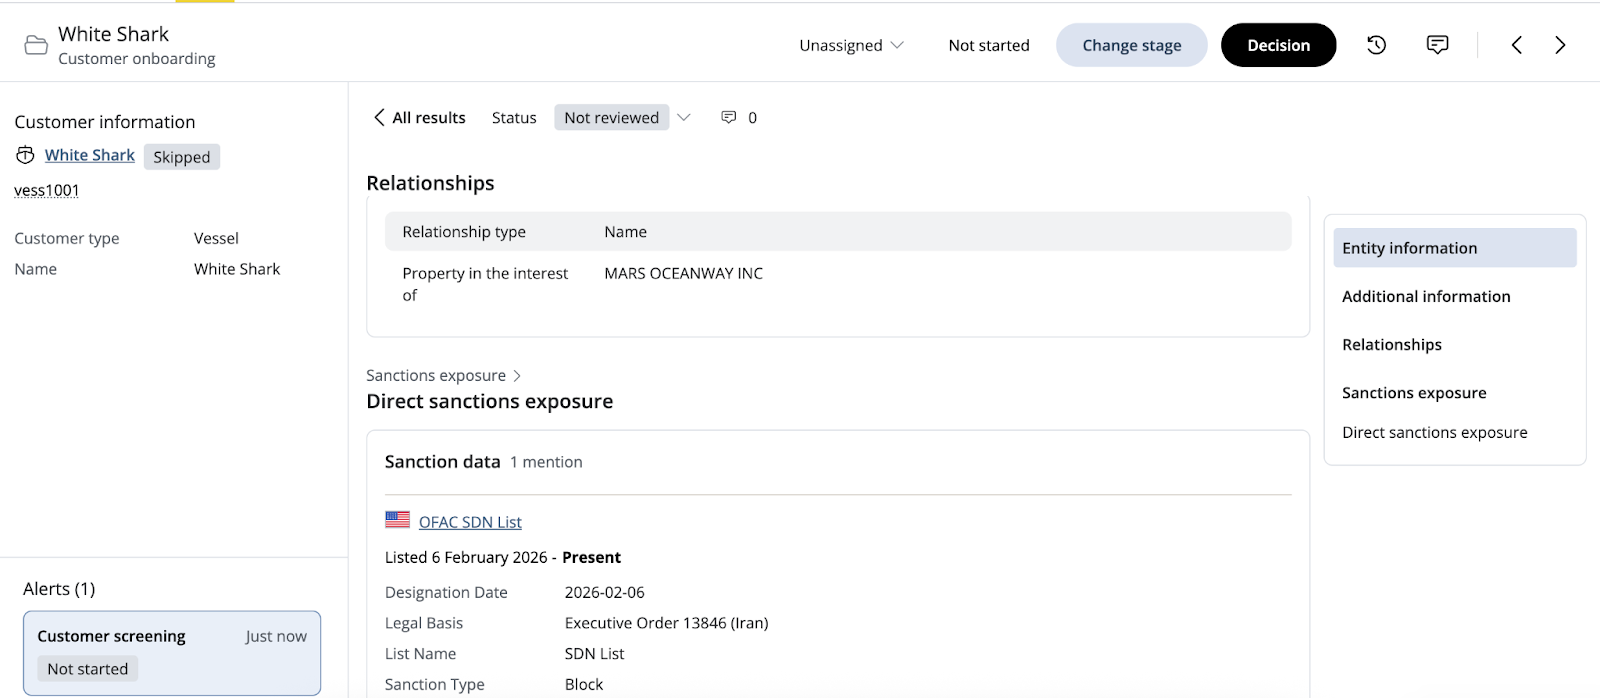Click the black Decision button
The image size is (1600, 698).
coord(1278,45)
